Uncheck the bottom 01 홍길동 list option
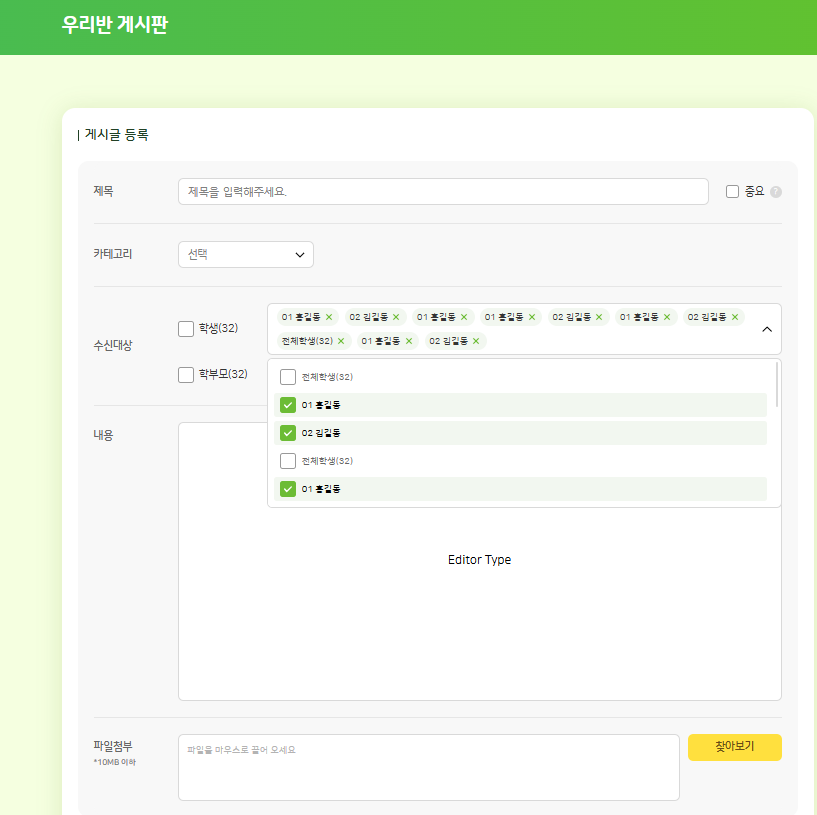Image resolution: width=817 pixels, height=815 pixels. point(288,489)
